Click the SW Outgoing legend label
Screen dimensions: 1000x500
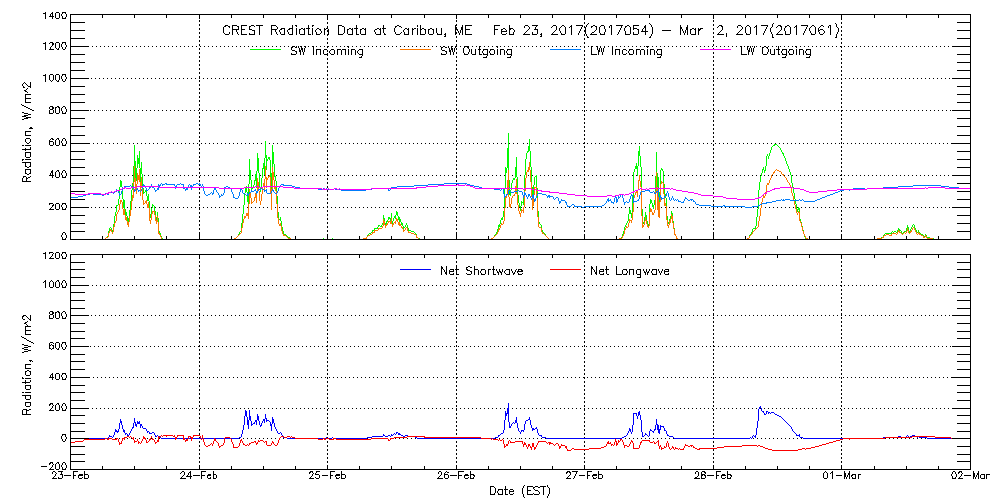476,51
